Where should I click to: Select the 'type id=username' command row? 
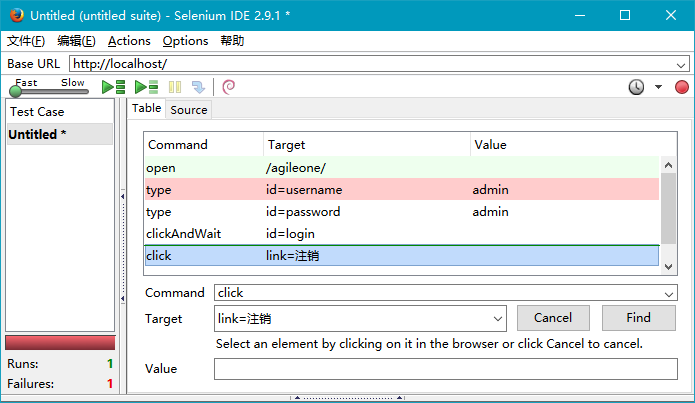402,190
